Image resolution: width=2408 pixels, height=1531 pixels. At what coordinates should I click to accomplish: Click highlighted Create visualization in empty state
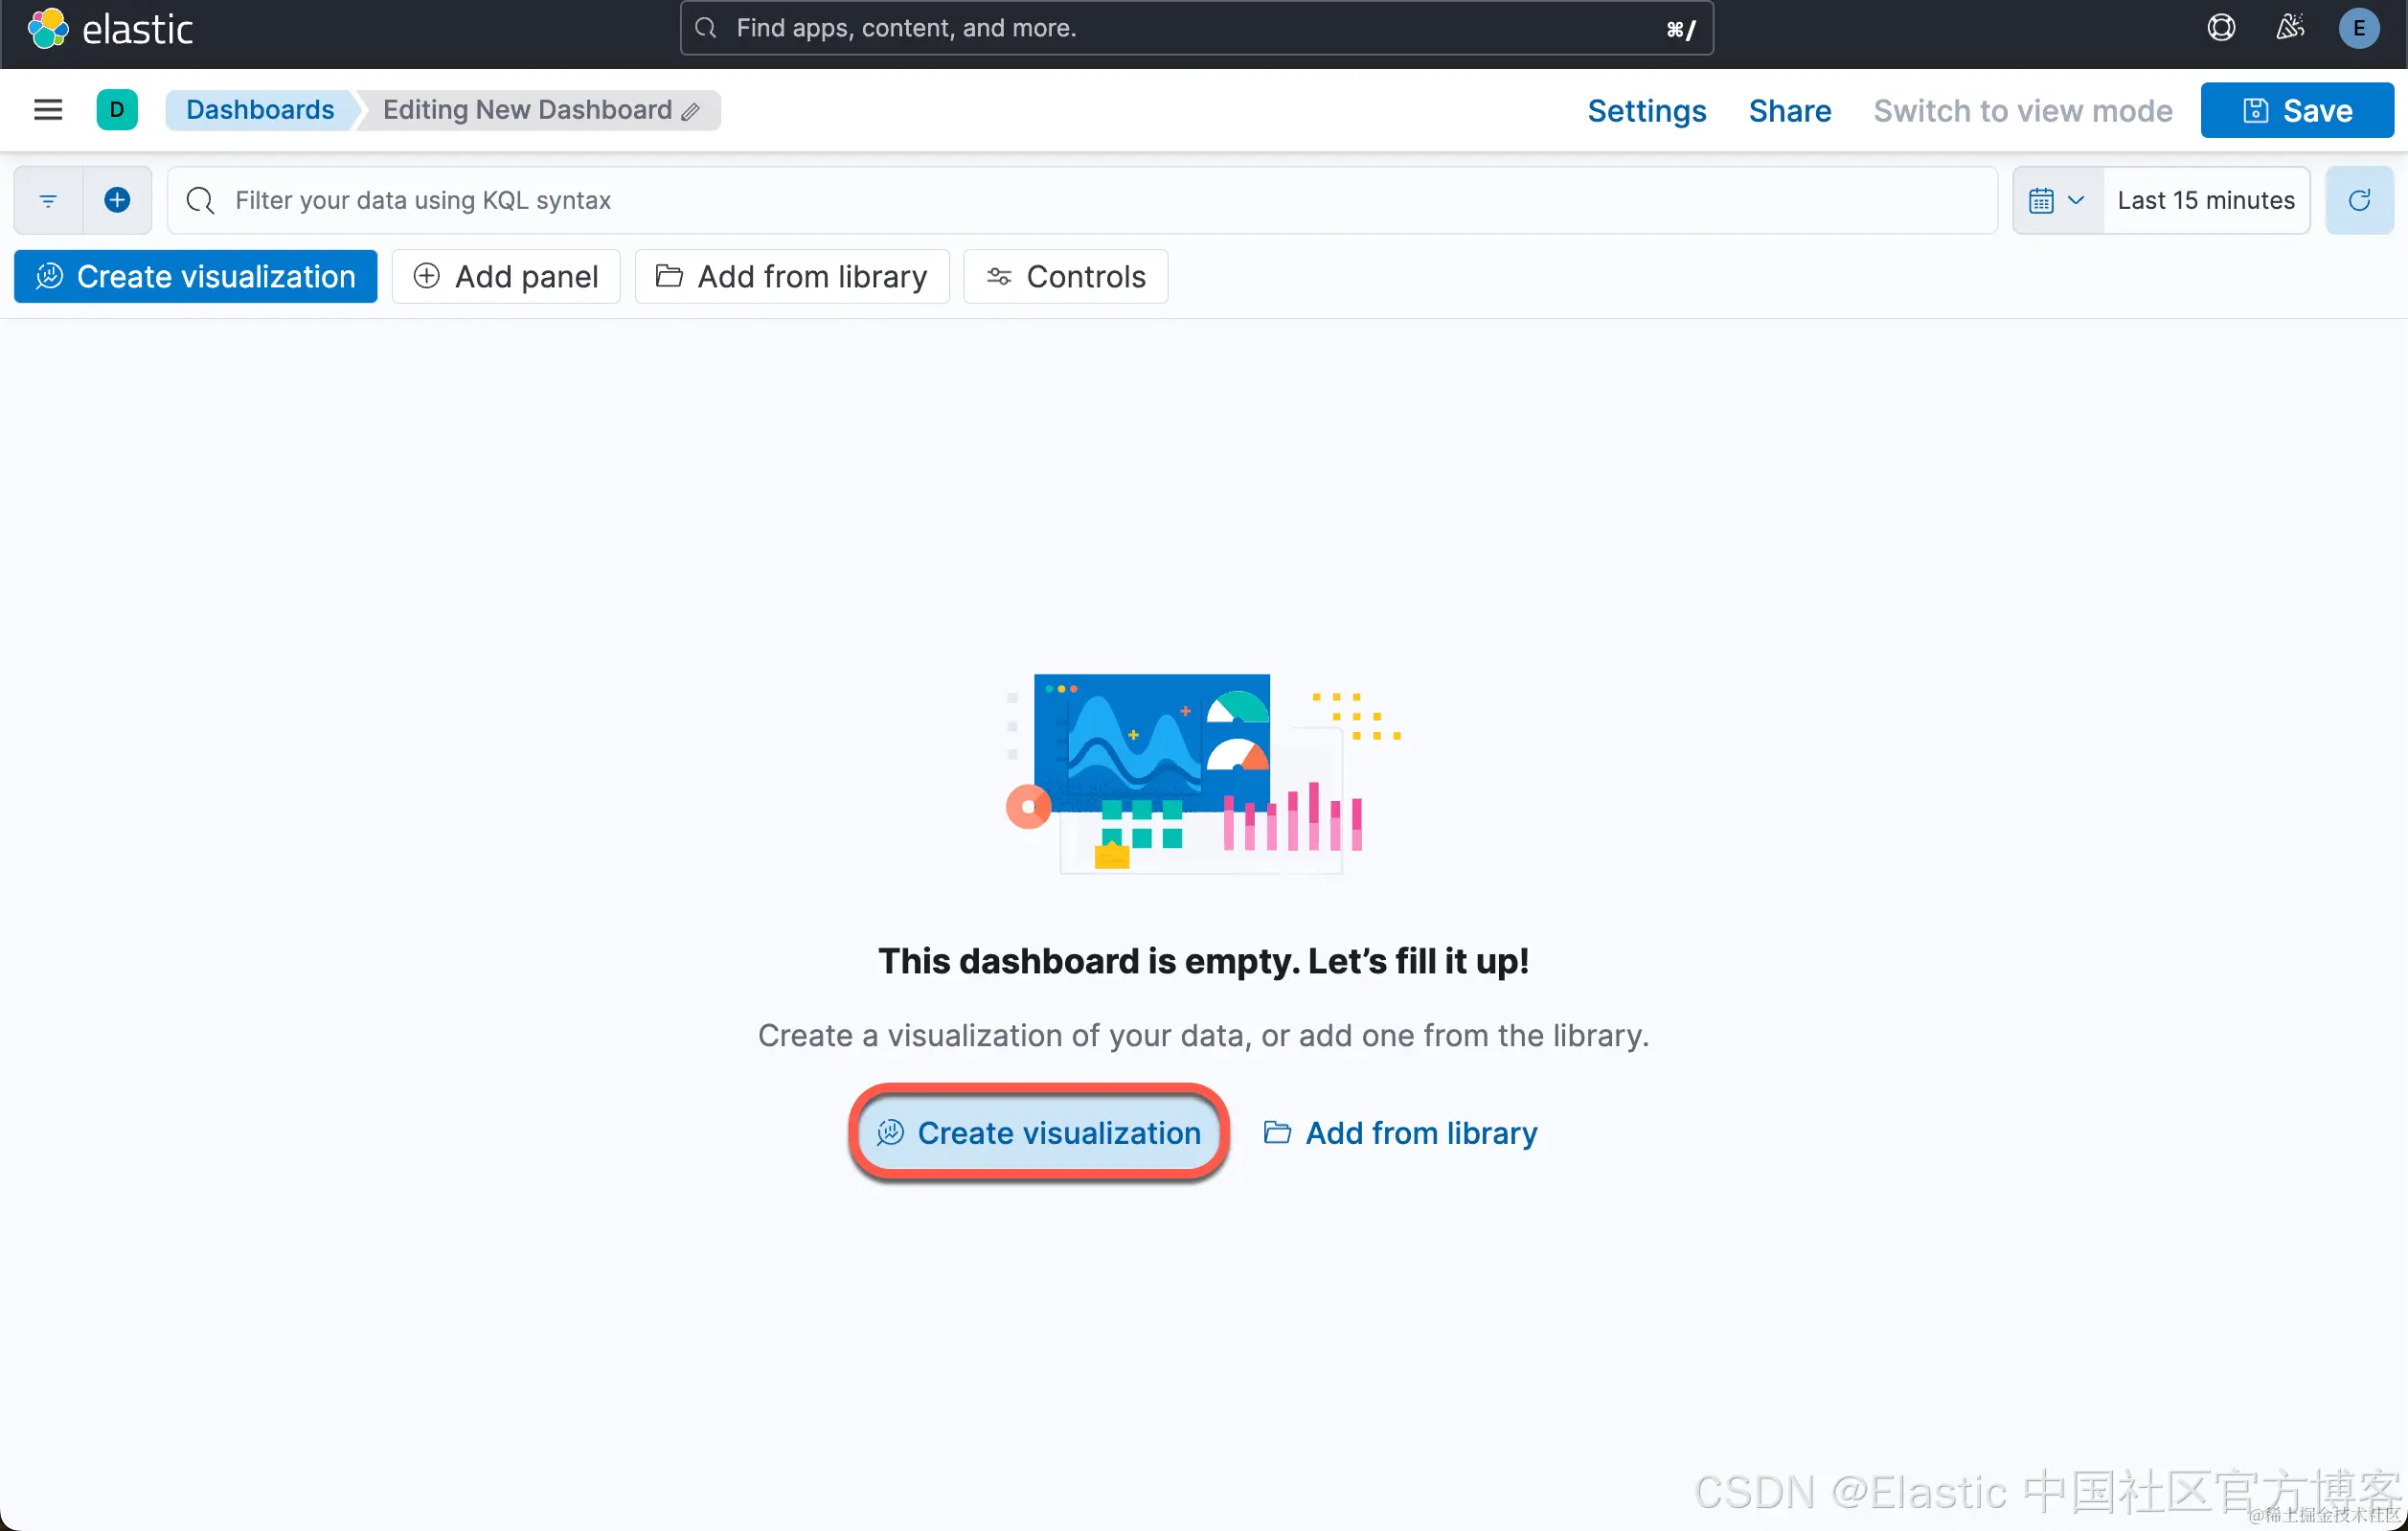coord(1038,1133)
